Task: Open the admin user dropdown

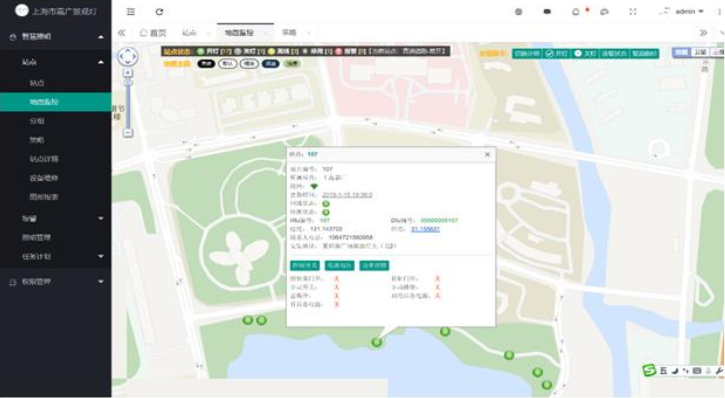Action: pyautogui.click(x=684, y=12)
